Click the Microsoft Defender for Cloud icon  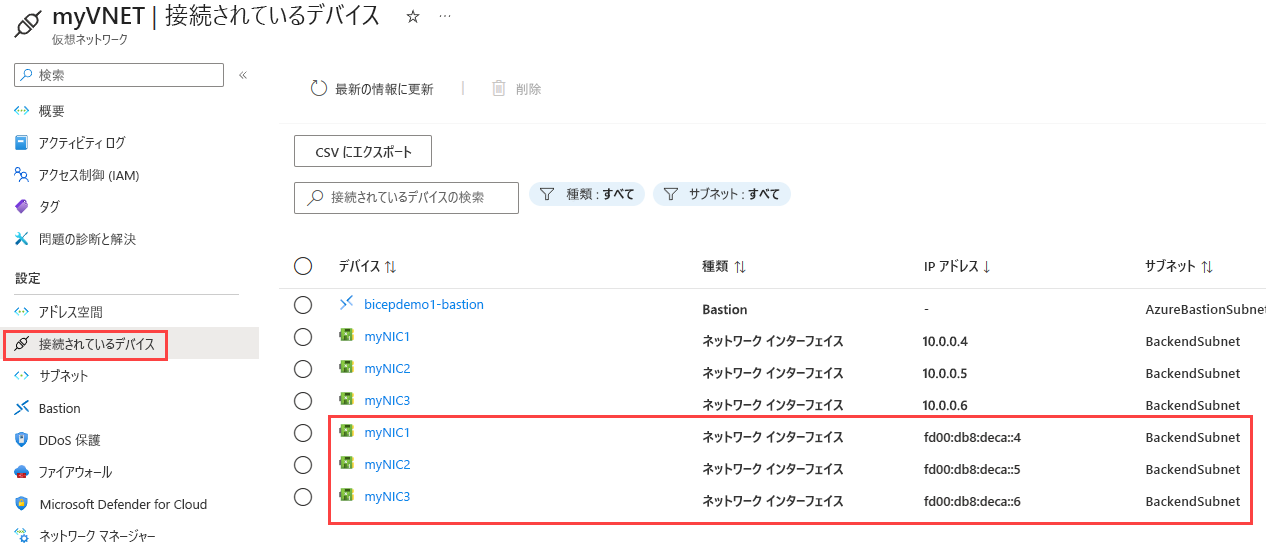coord(22,504)
